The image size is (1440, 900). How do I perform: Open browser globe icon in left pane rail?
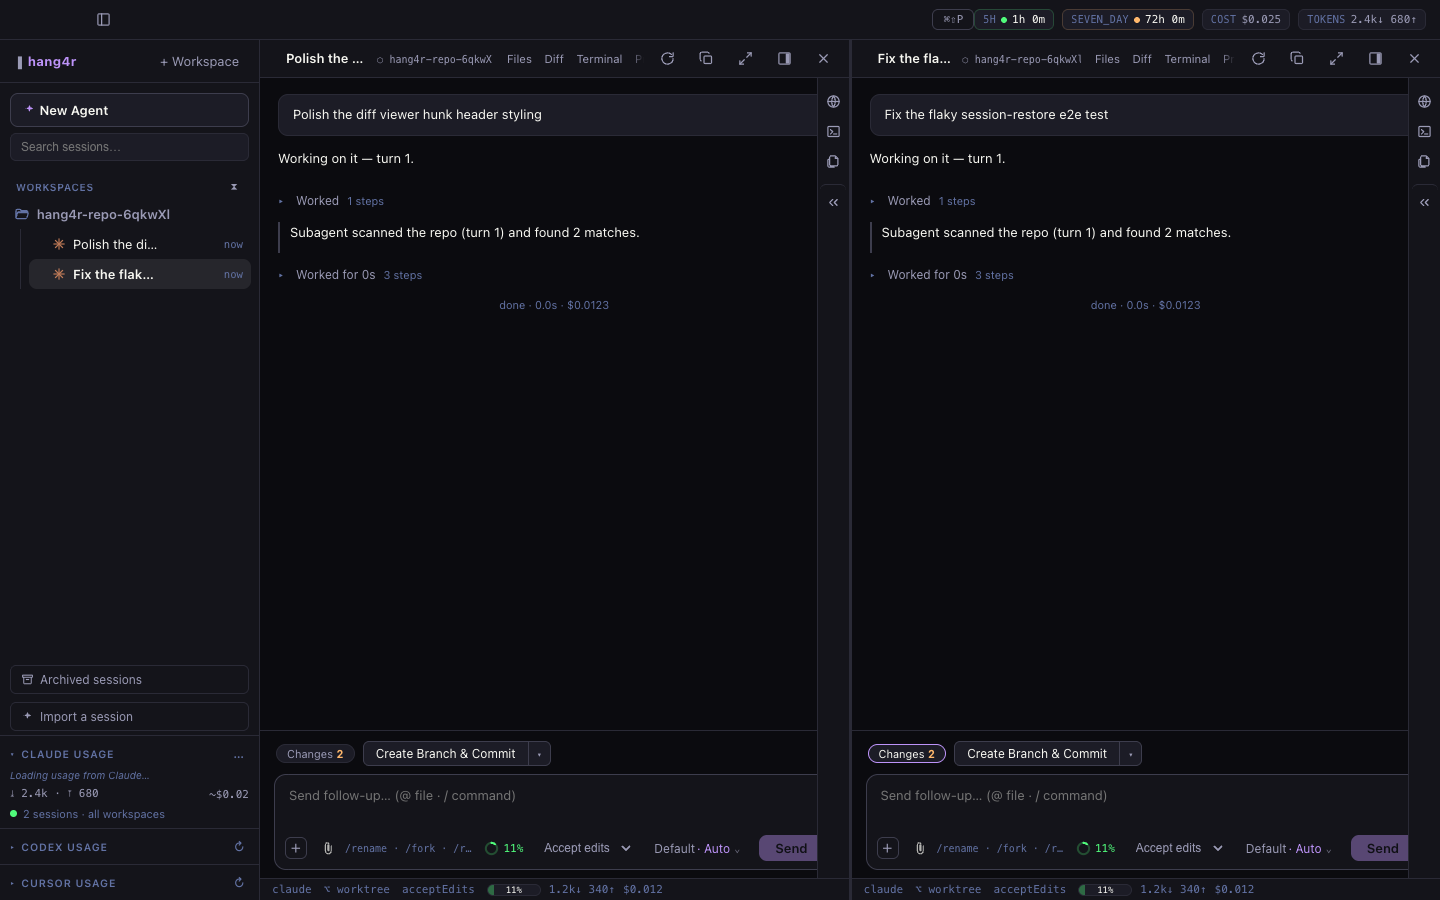coord(833,101)
